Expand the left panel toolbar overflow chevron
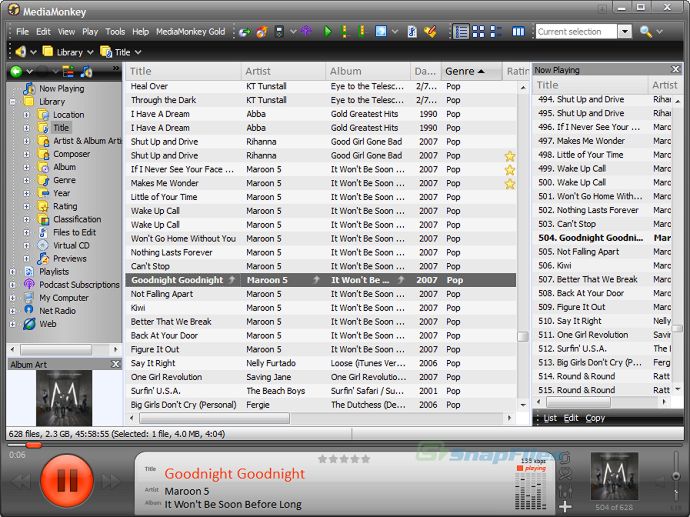The height and width of the screenshot is (517, 690). [116, 68]
